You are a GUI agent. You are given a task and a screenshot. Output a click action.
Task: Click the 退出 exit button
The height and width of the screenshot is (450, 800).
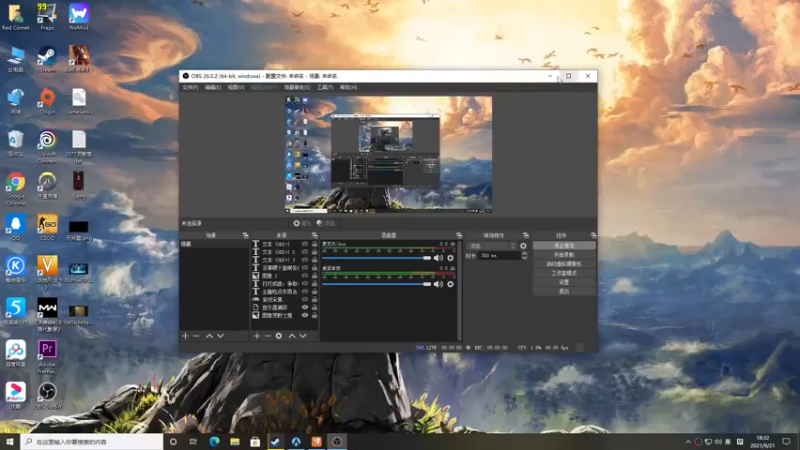coord(564,291)
